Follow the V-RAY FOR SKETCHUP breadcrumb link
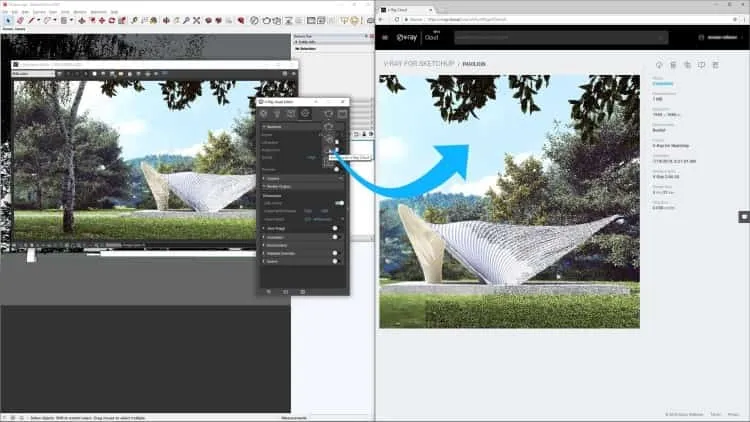This screenshot has width=750, height=422. 419,64
